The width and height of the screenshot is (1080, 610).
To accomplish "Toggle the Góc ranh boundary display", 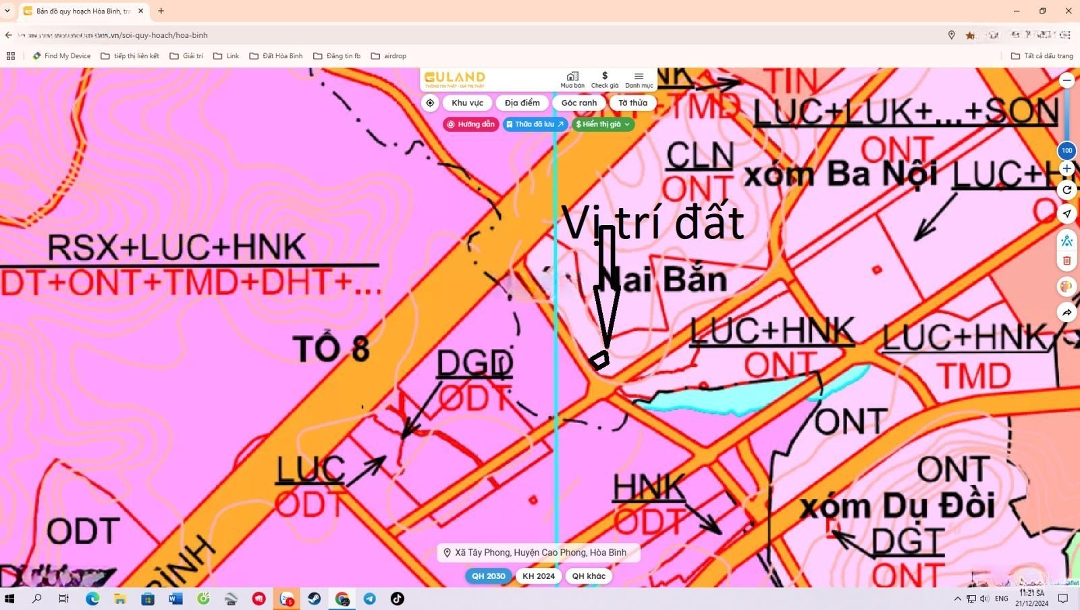I will point(579,103).
